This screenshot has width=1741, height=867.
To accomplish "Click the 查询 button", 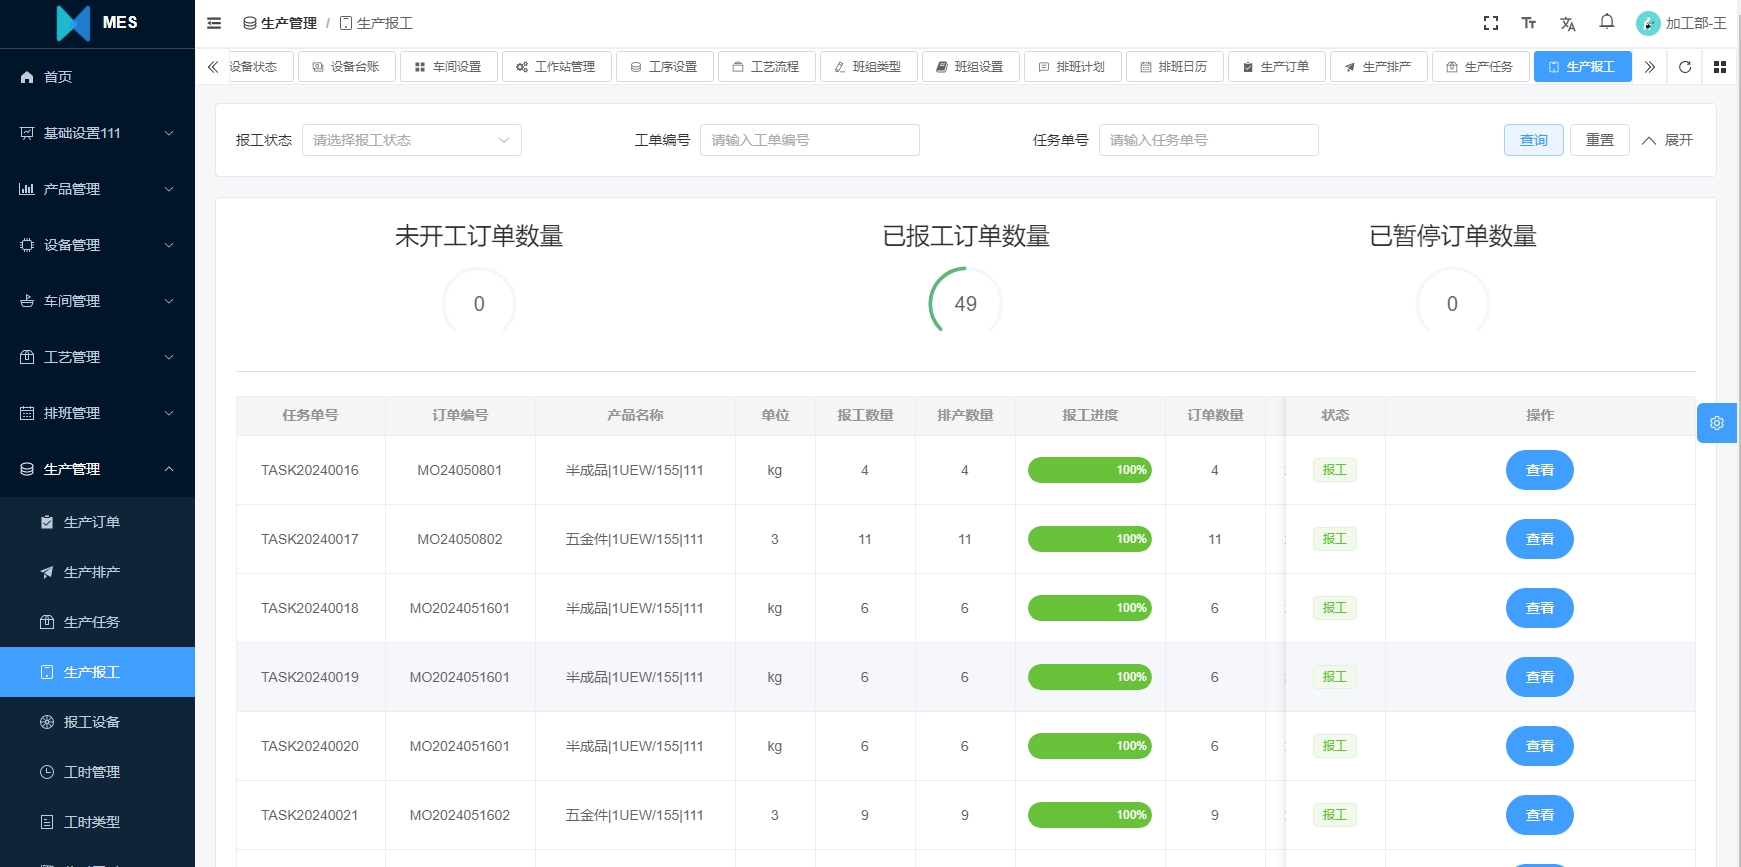I will coord(1533,140).
